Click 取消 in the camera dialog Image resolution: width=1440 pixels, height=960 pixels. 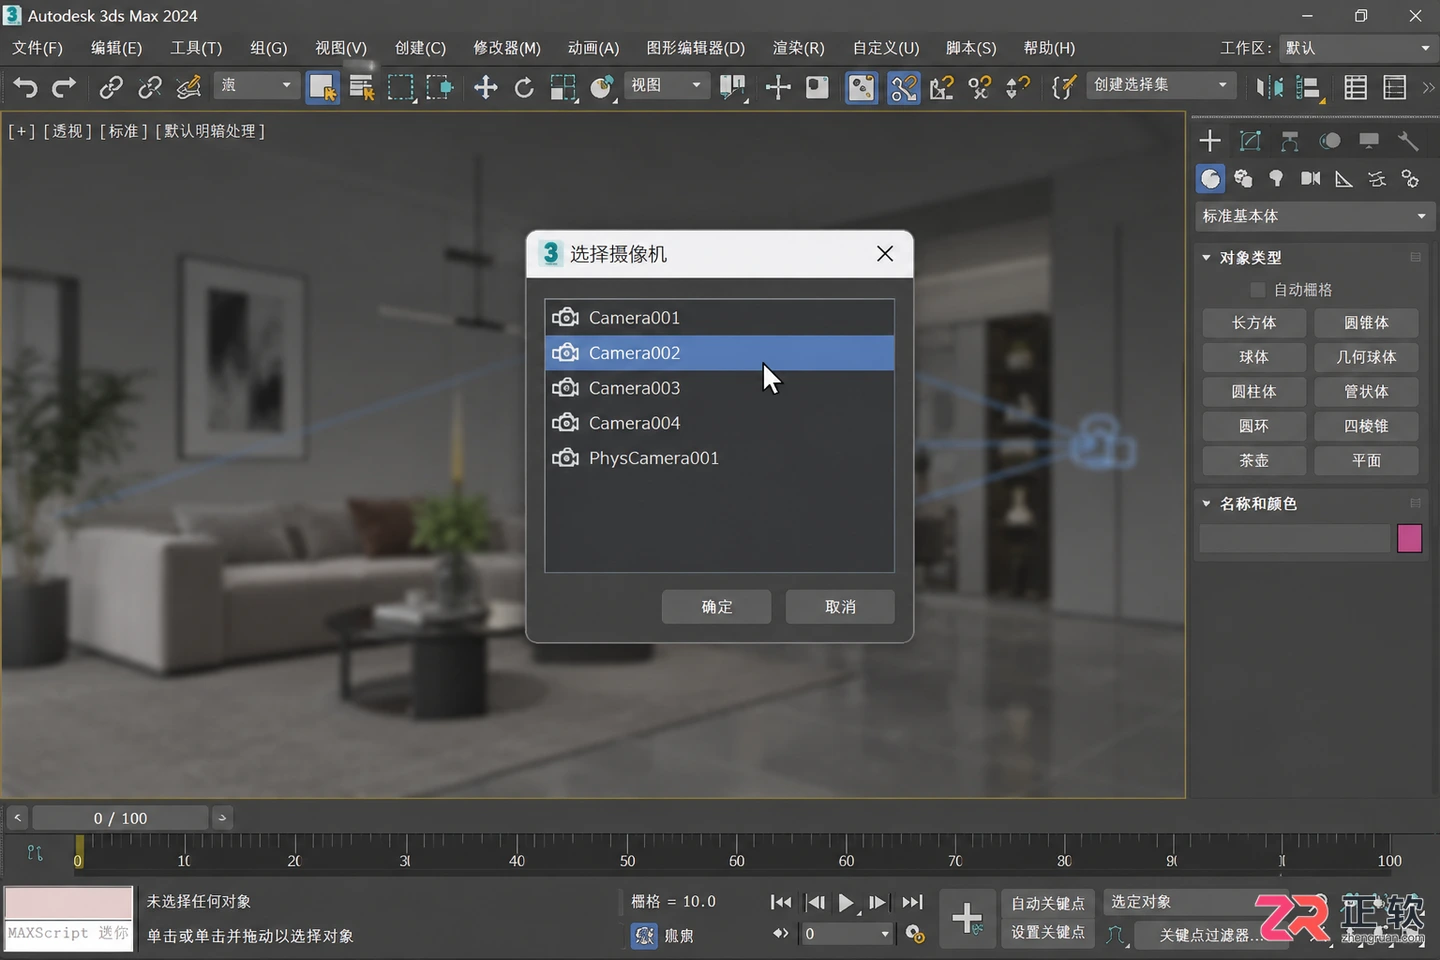[840, 607]
